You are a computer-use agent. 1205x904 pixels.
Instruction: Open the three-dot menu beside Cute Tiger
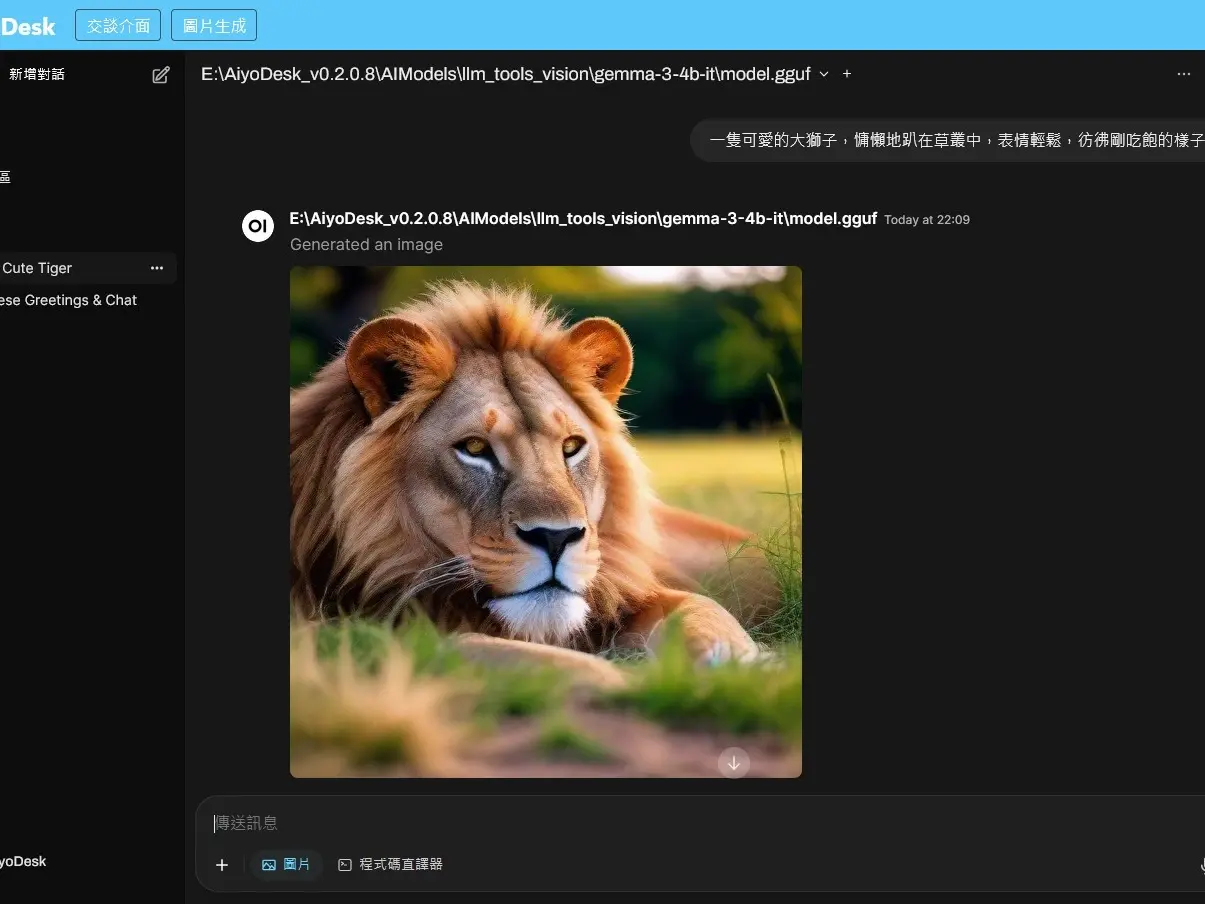156,268
